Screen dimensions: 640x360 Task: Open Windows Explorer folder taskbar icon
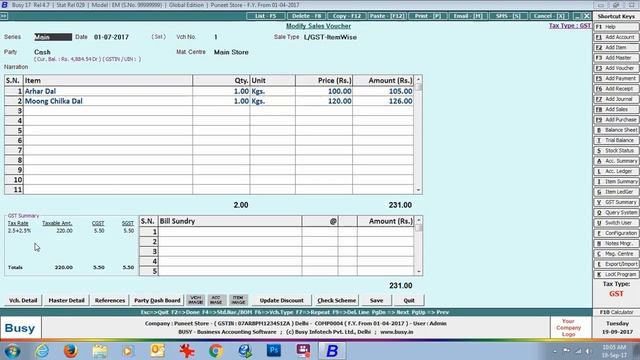pos(100,351)
